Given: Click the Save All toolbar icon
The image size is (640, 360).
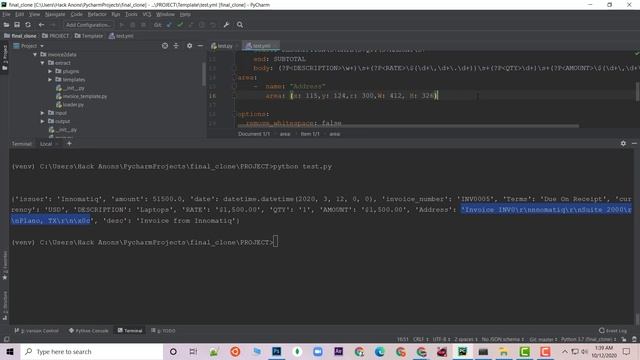Looking at the screenshot, I should pyautogui.click(x=17, y=25).
